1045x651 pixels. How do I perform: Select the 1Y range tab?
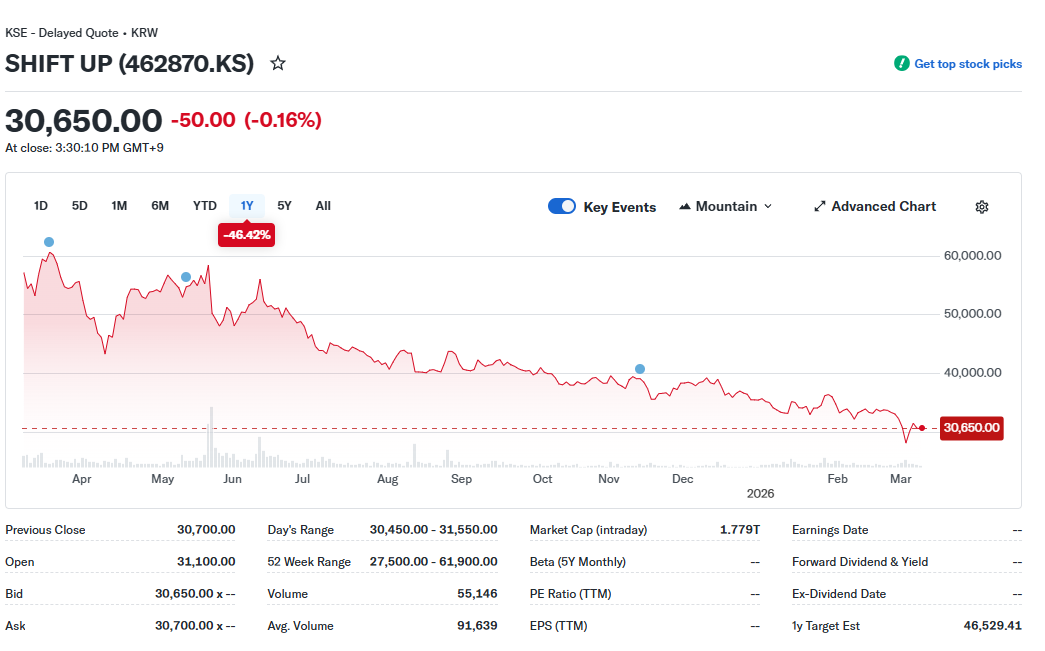coord(247,206)
